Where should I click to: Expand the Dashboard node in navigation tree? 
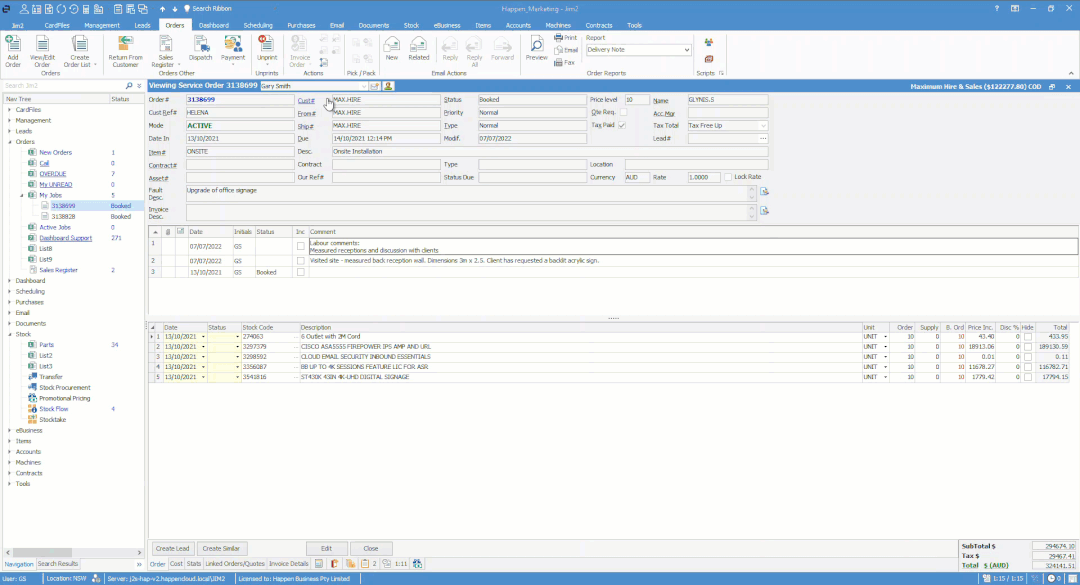pos(10,281)
